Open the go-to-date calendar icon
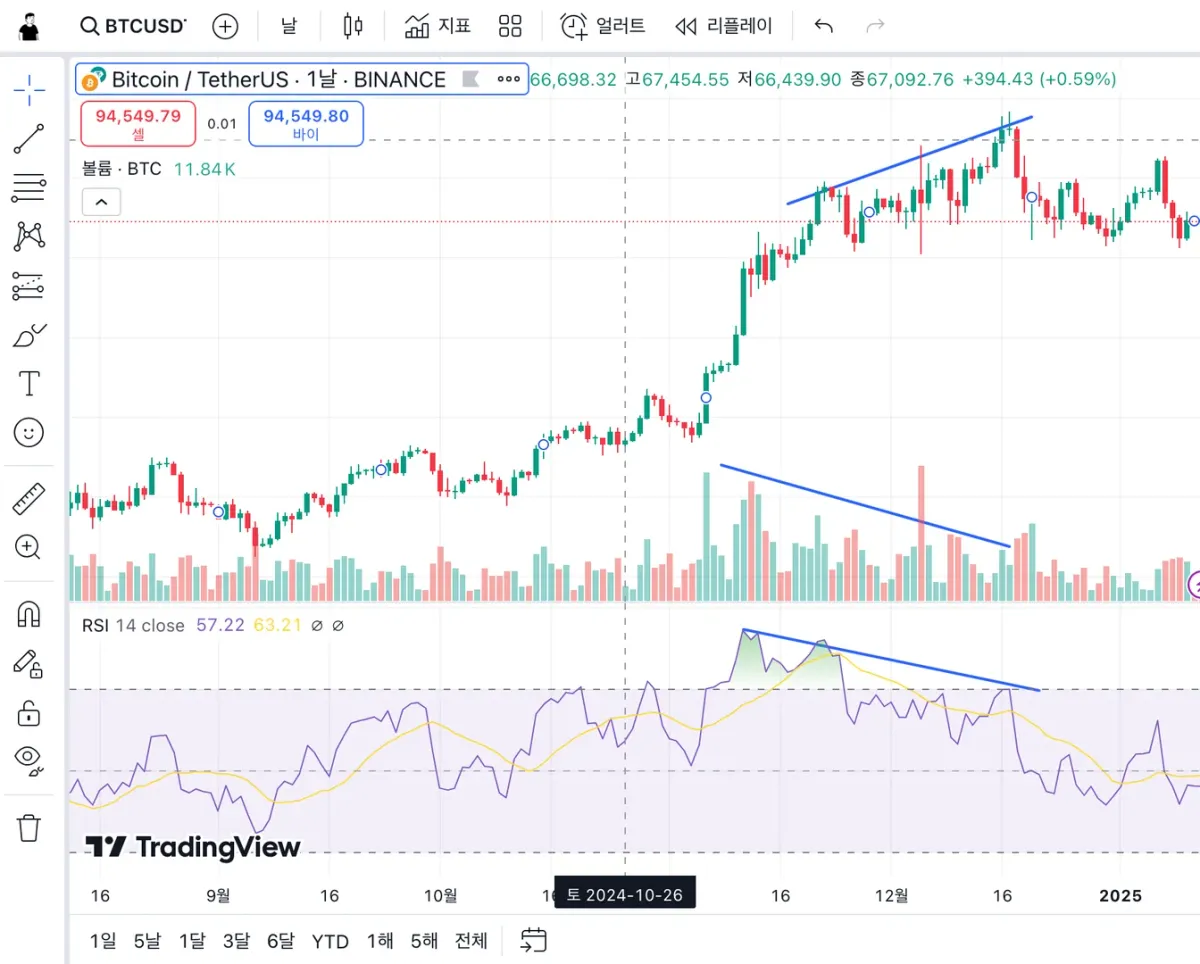Image resolution: width=1200 pixels, height=964 pixels. click(534, 940)
